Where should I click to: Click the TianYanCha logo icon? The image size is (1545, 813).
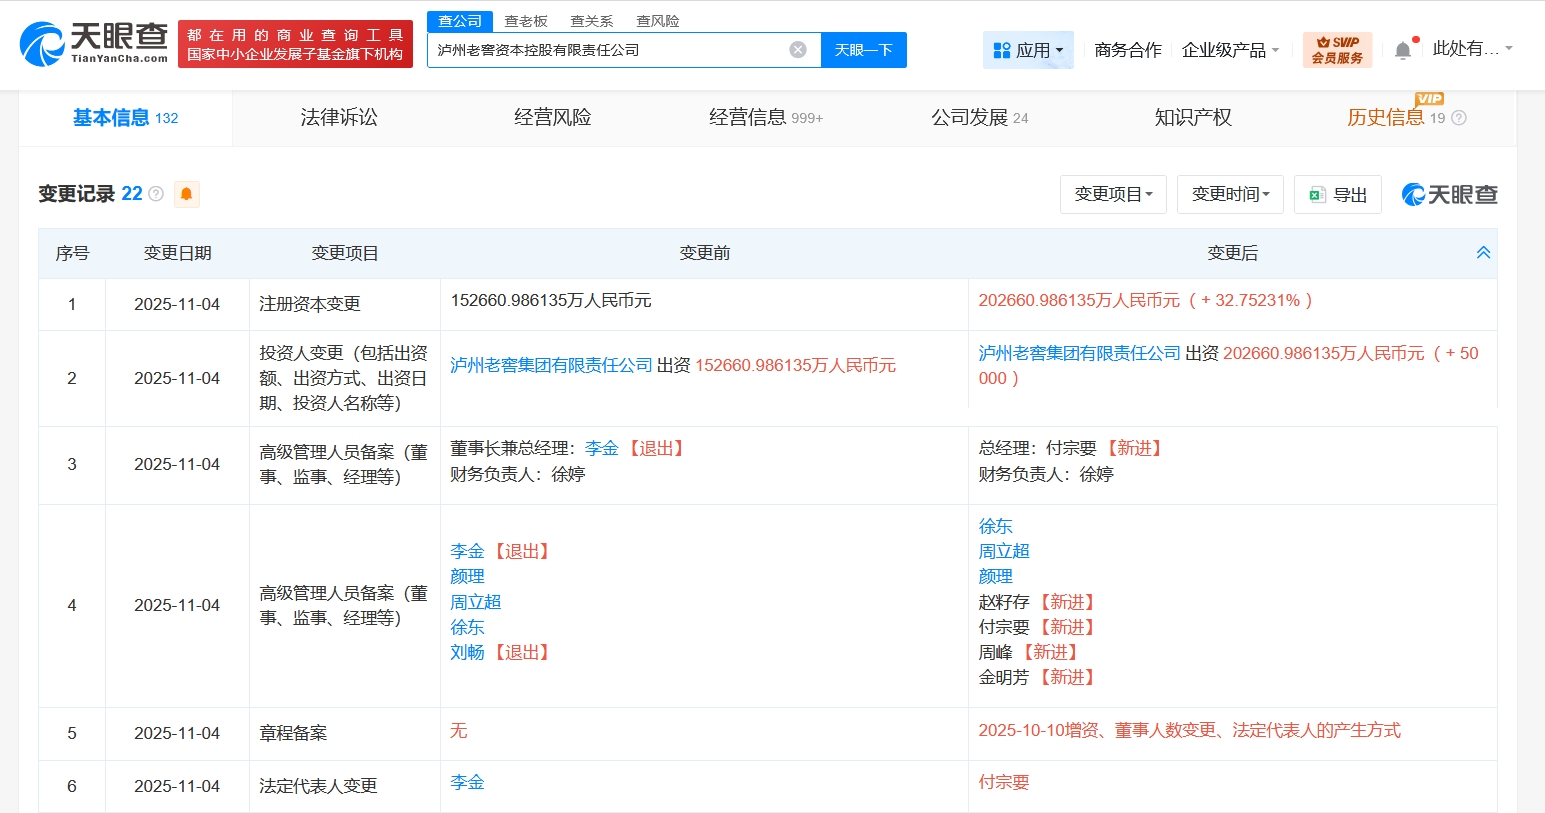43,45
